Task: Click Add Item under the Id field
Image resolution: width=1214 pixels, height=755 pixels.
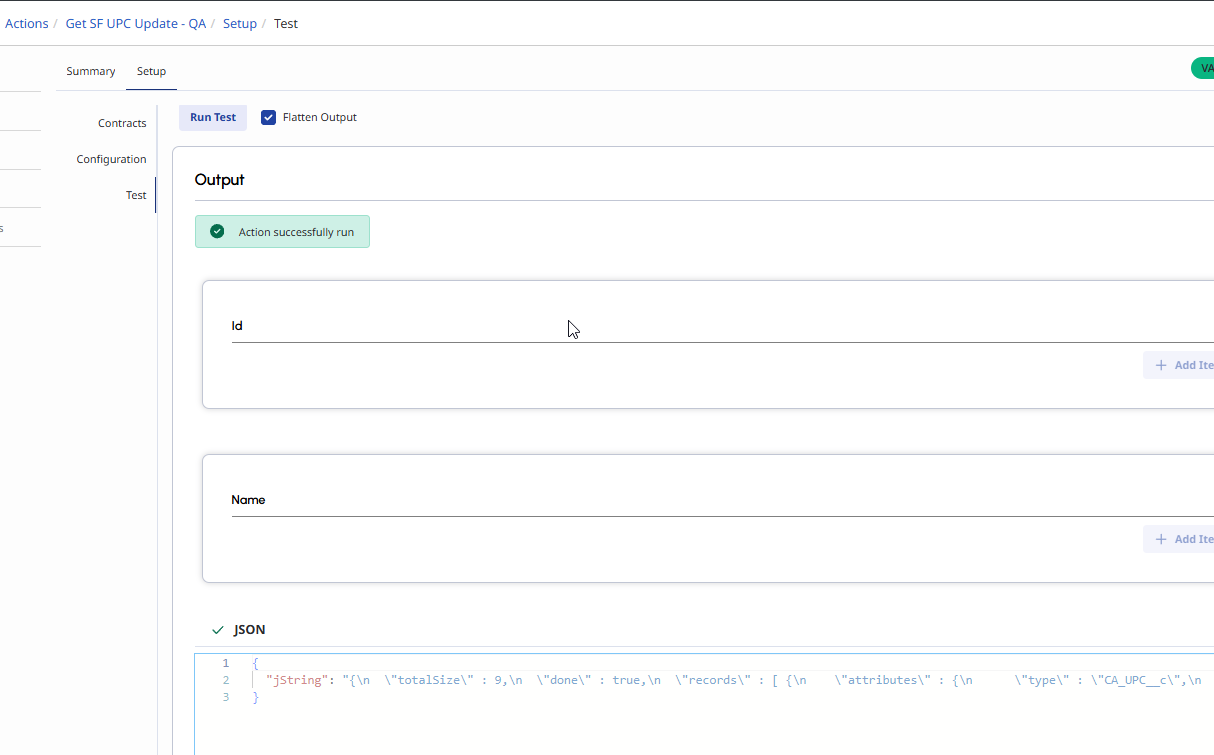Action: 1180,365
